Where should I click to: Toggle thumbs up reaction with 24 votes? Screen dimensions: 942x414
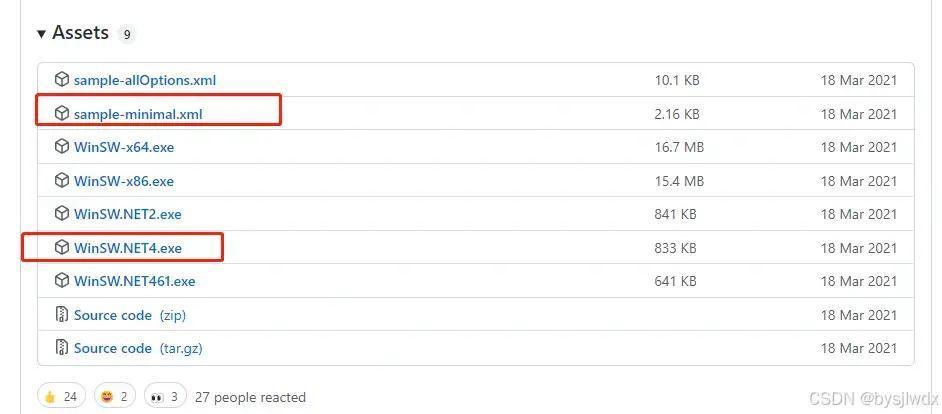point(61,397)
